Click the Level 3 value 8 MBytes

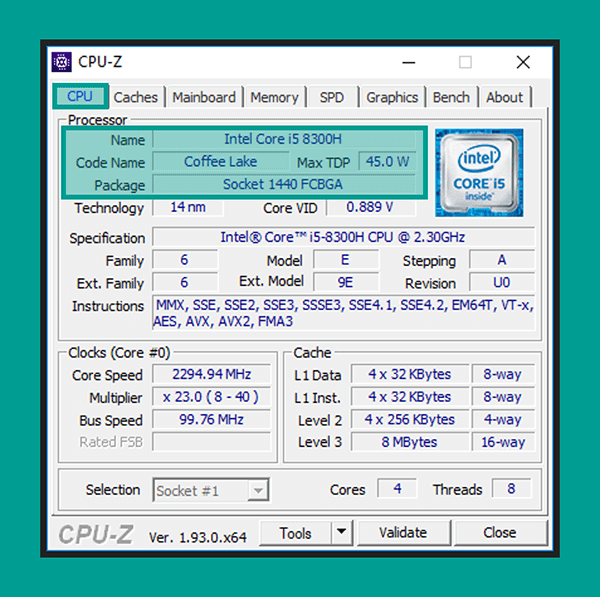coord(410,442)
